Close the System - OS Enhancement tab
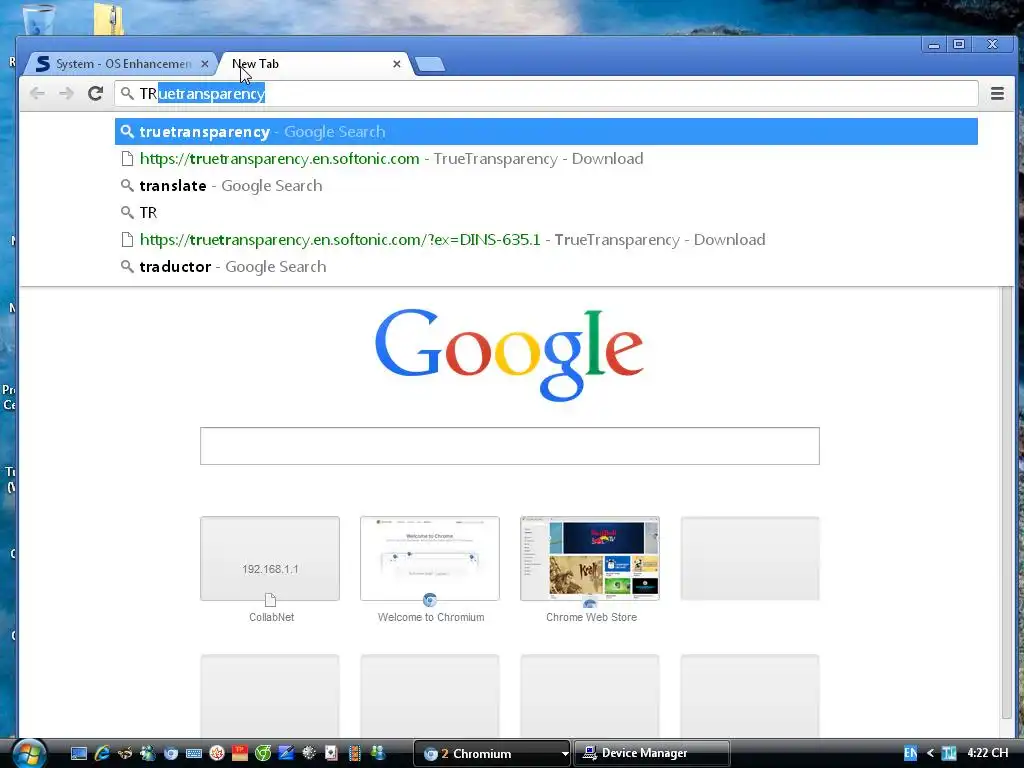Viewport: 1024px width, 768px height. (x=204, y=64)
